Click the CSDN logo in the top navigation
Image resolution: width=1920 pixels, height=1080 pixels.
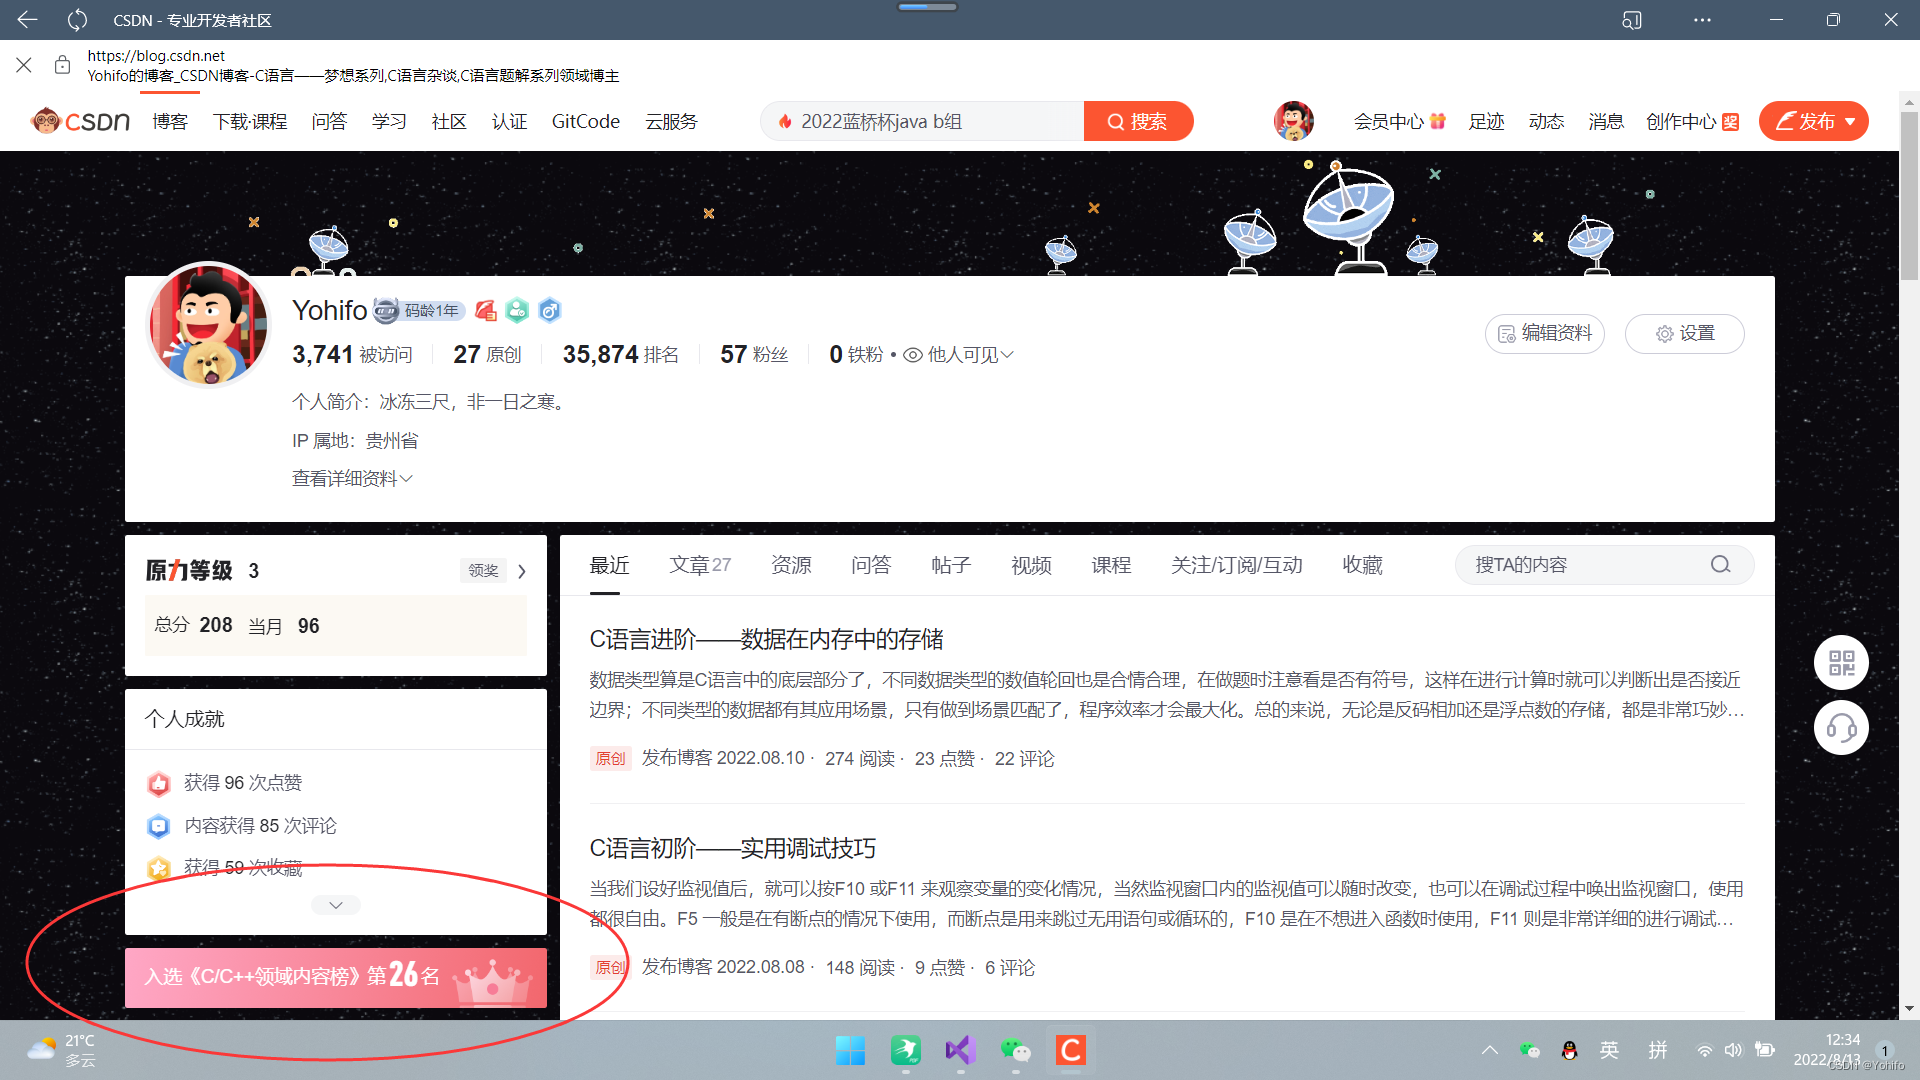80,120
